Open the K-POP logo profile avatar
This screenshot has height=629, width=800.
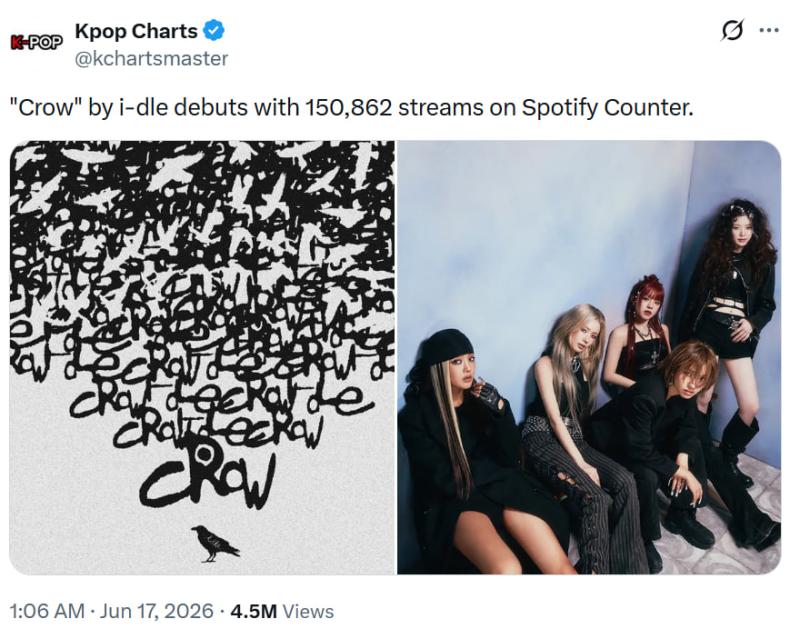37,42
